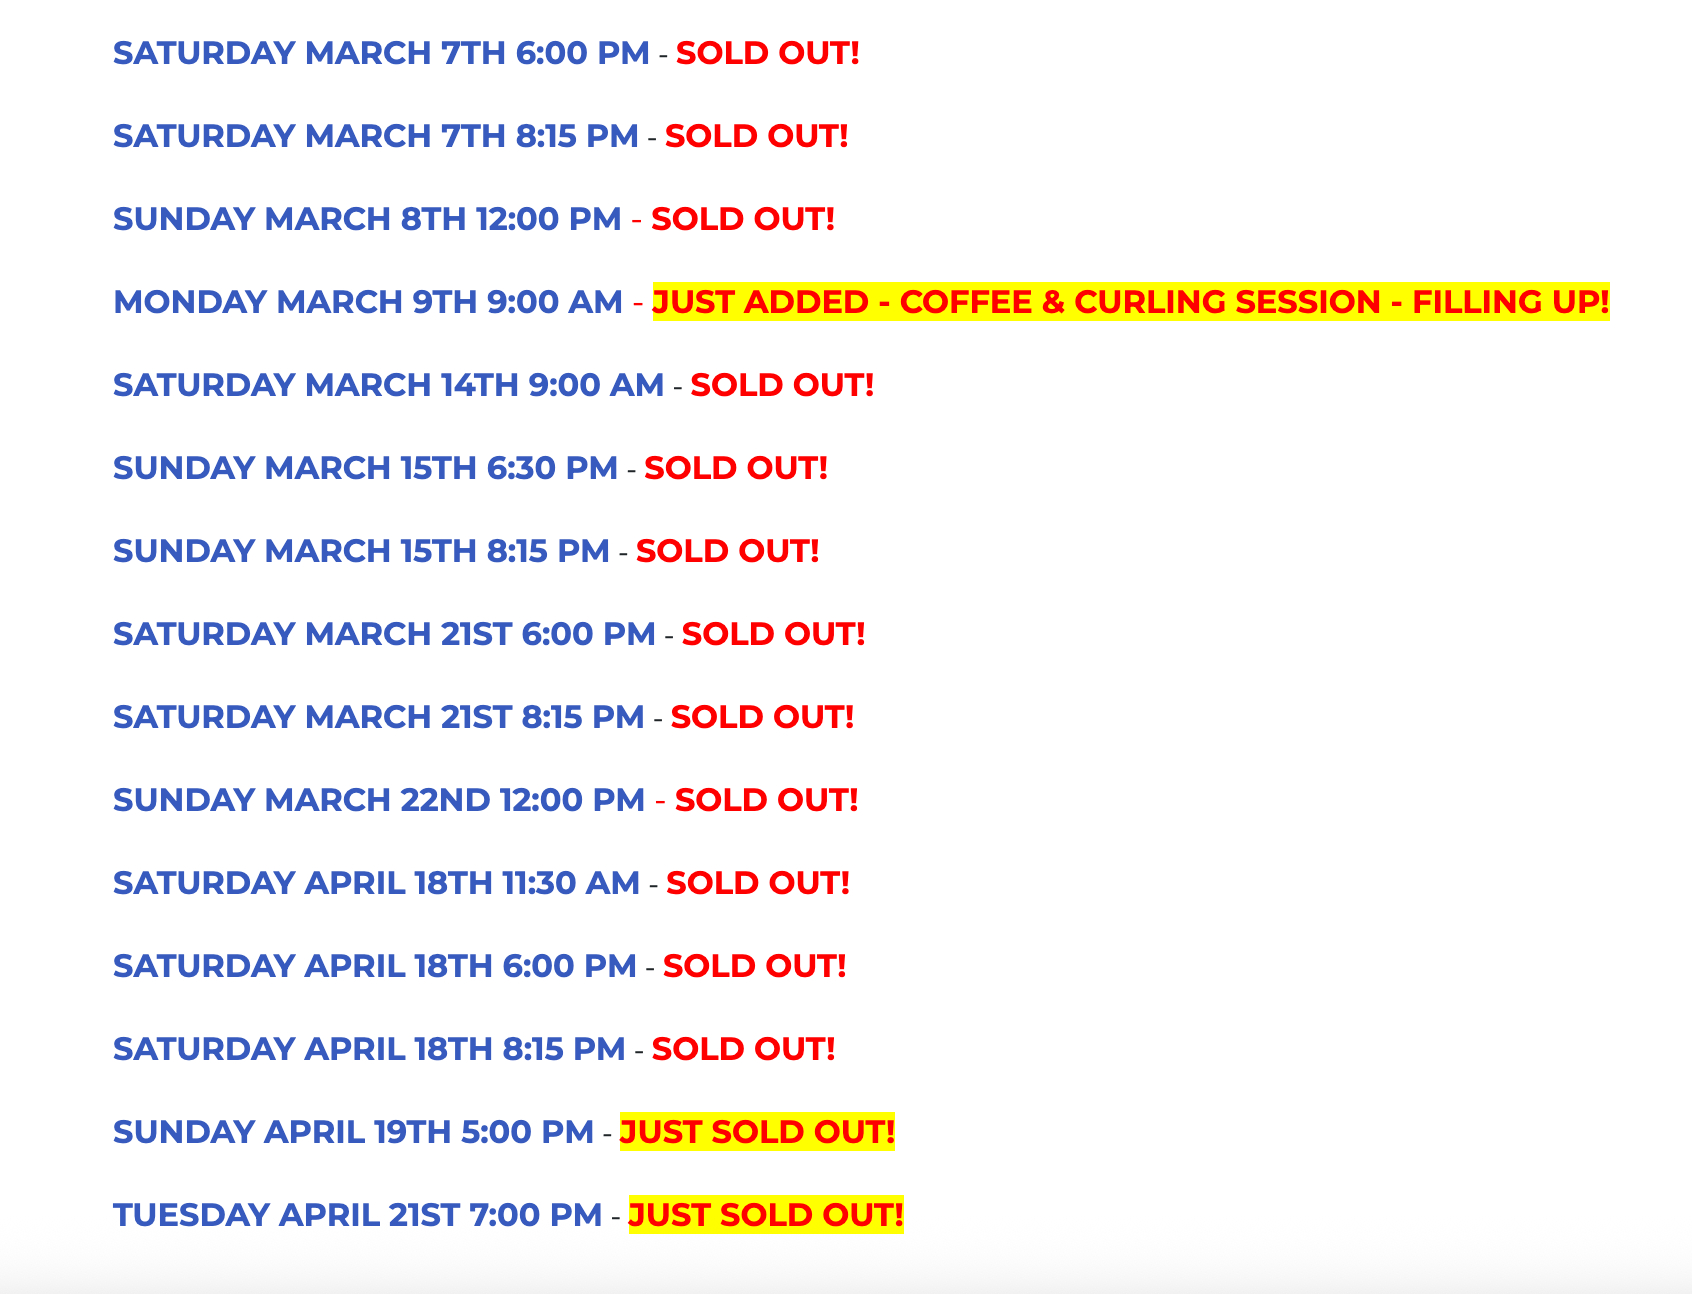
Task: Click highlighted Just Sold Out label for April 19th
Action: point(757,1132)
